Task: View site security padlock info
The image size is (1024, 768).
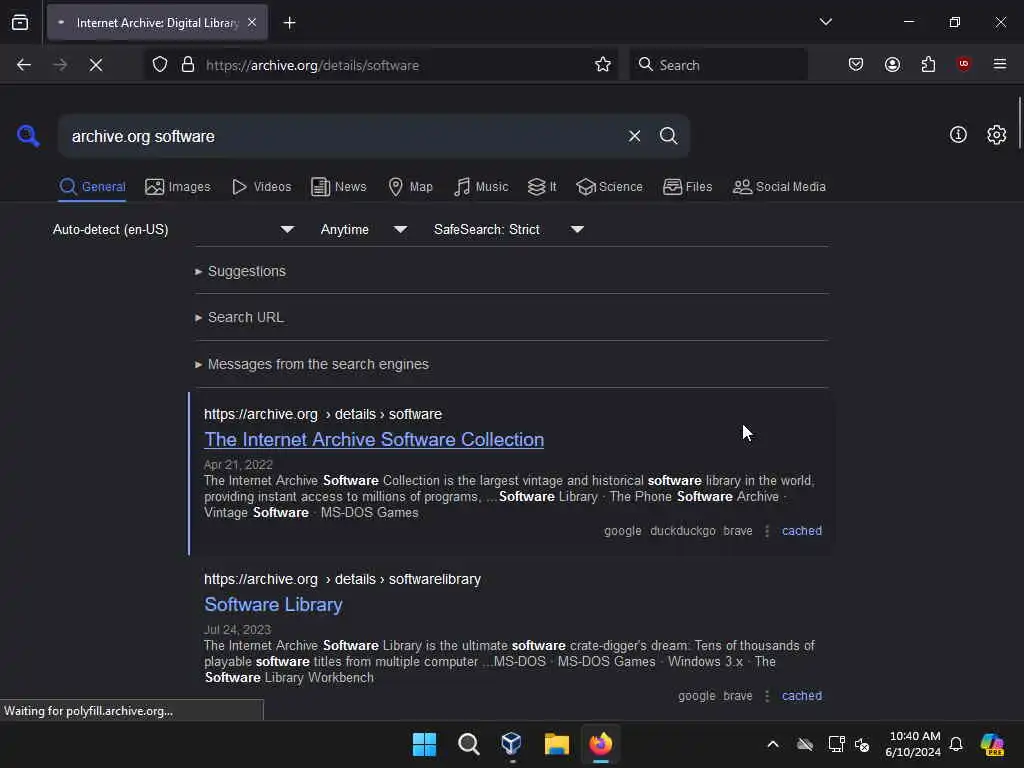Action: coord(188,65)
